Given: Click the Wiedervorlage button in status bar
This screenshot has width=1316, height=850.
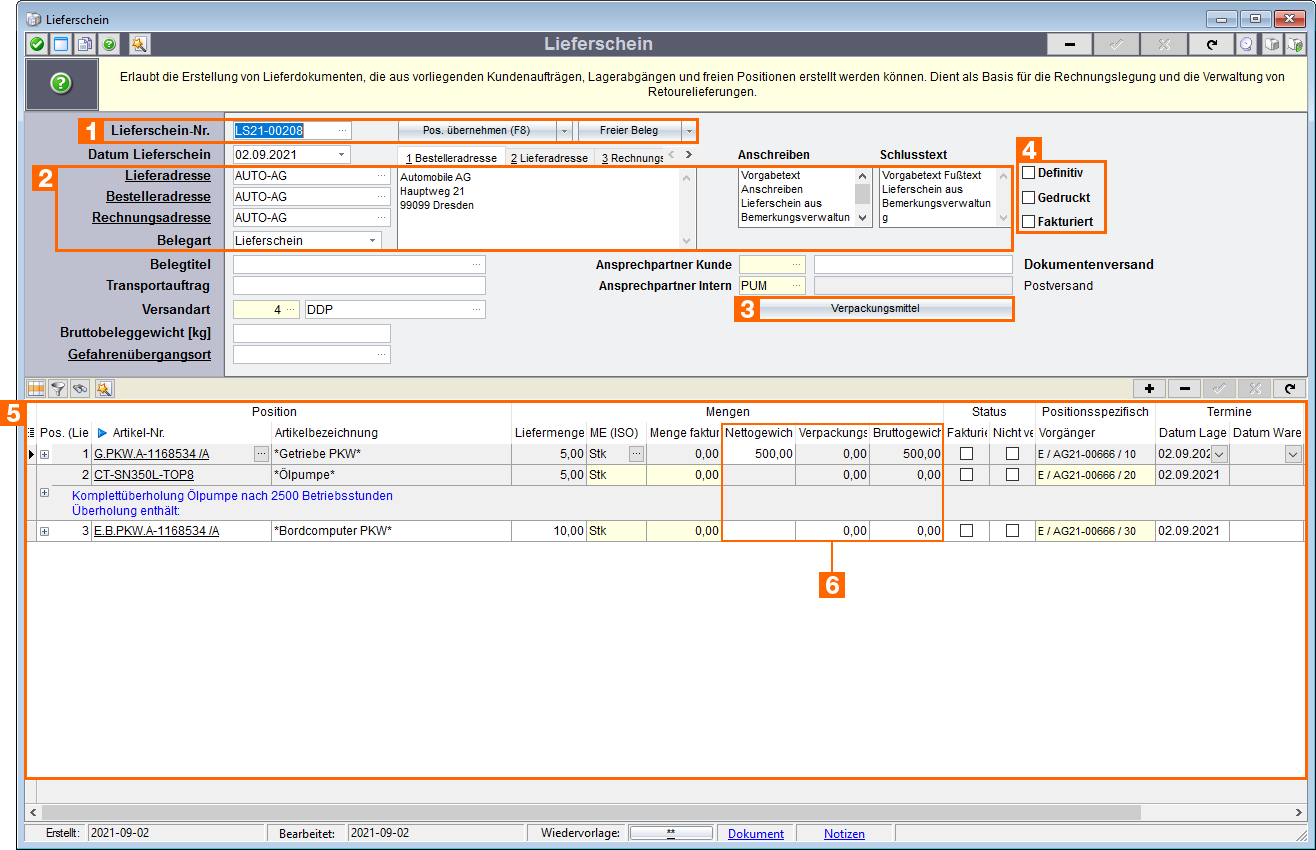Looking at the screenshot, I should [x=671, y=833].
